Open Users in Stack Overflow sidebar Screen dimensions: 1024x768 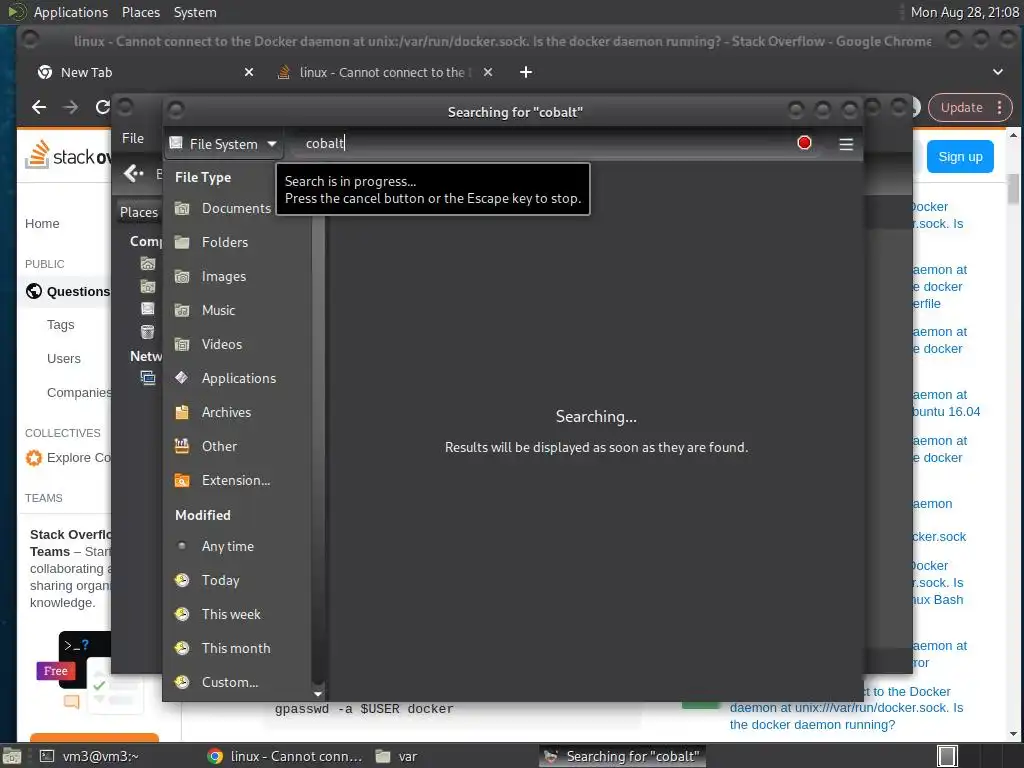pos(63,359)
